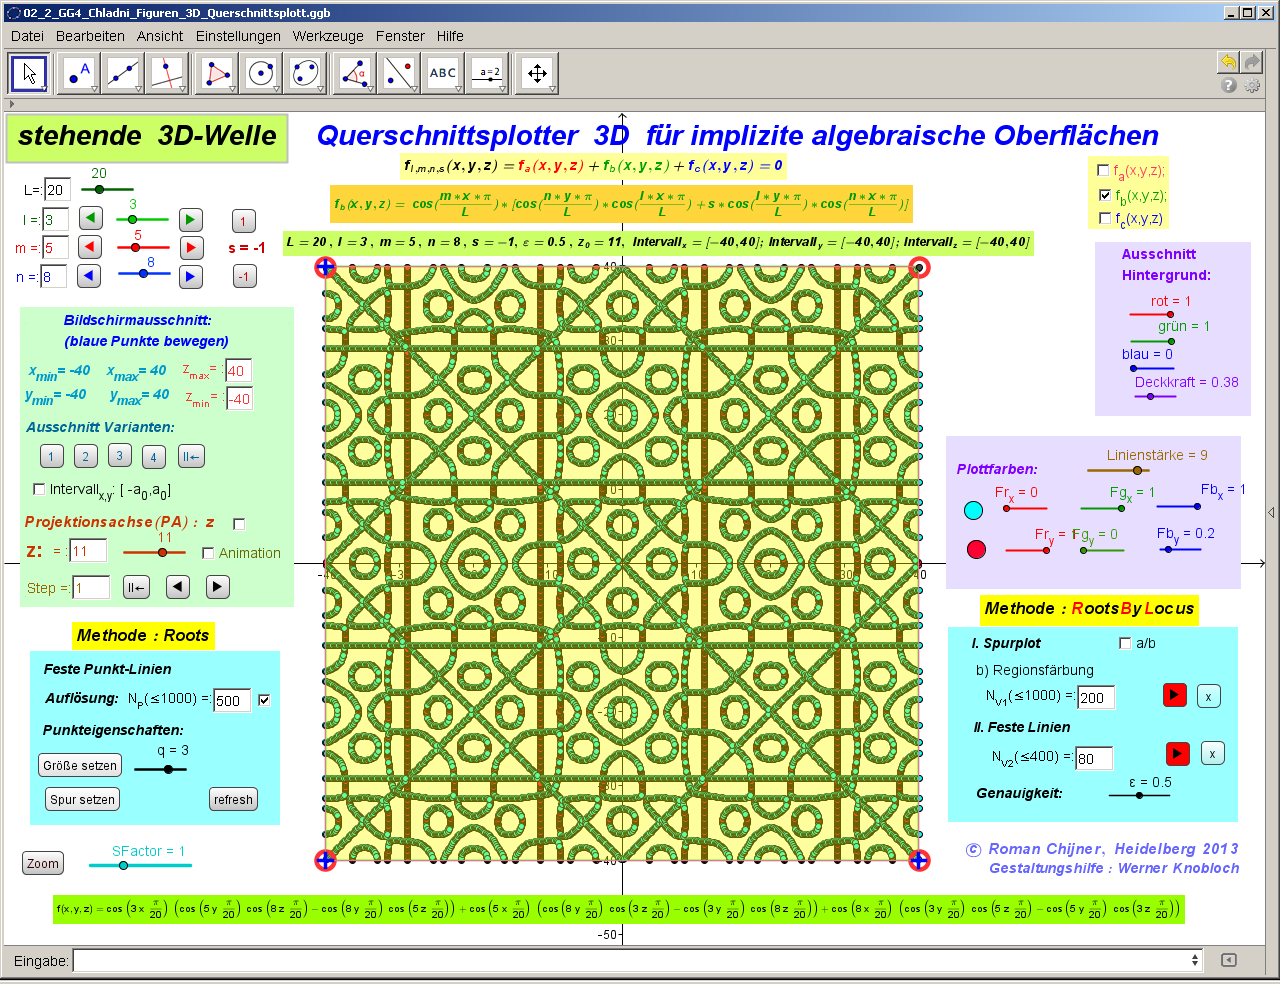
Task: Select the Polygon tool
Action: [x=212, y=73]
